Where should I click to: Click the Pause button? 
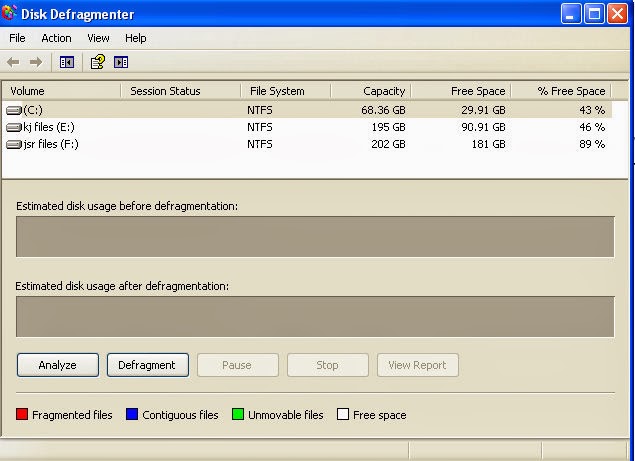pos(238,365)
